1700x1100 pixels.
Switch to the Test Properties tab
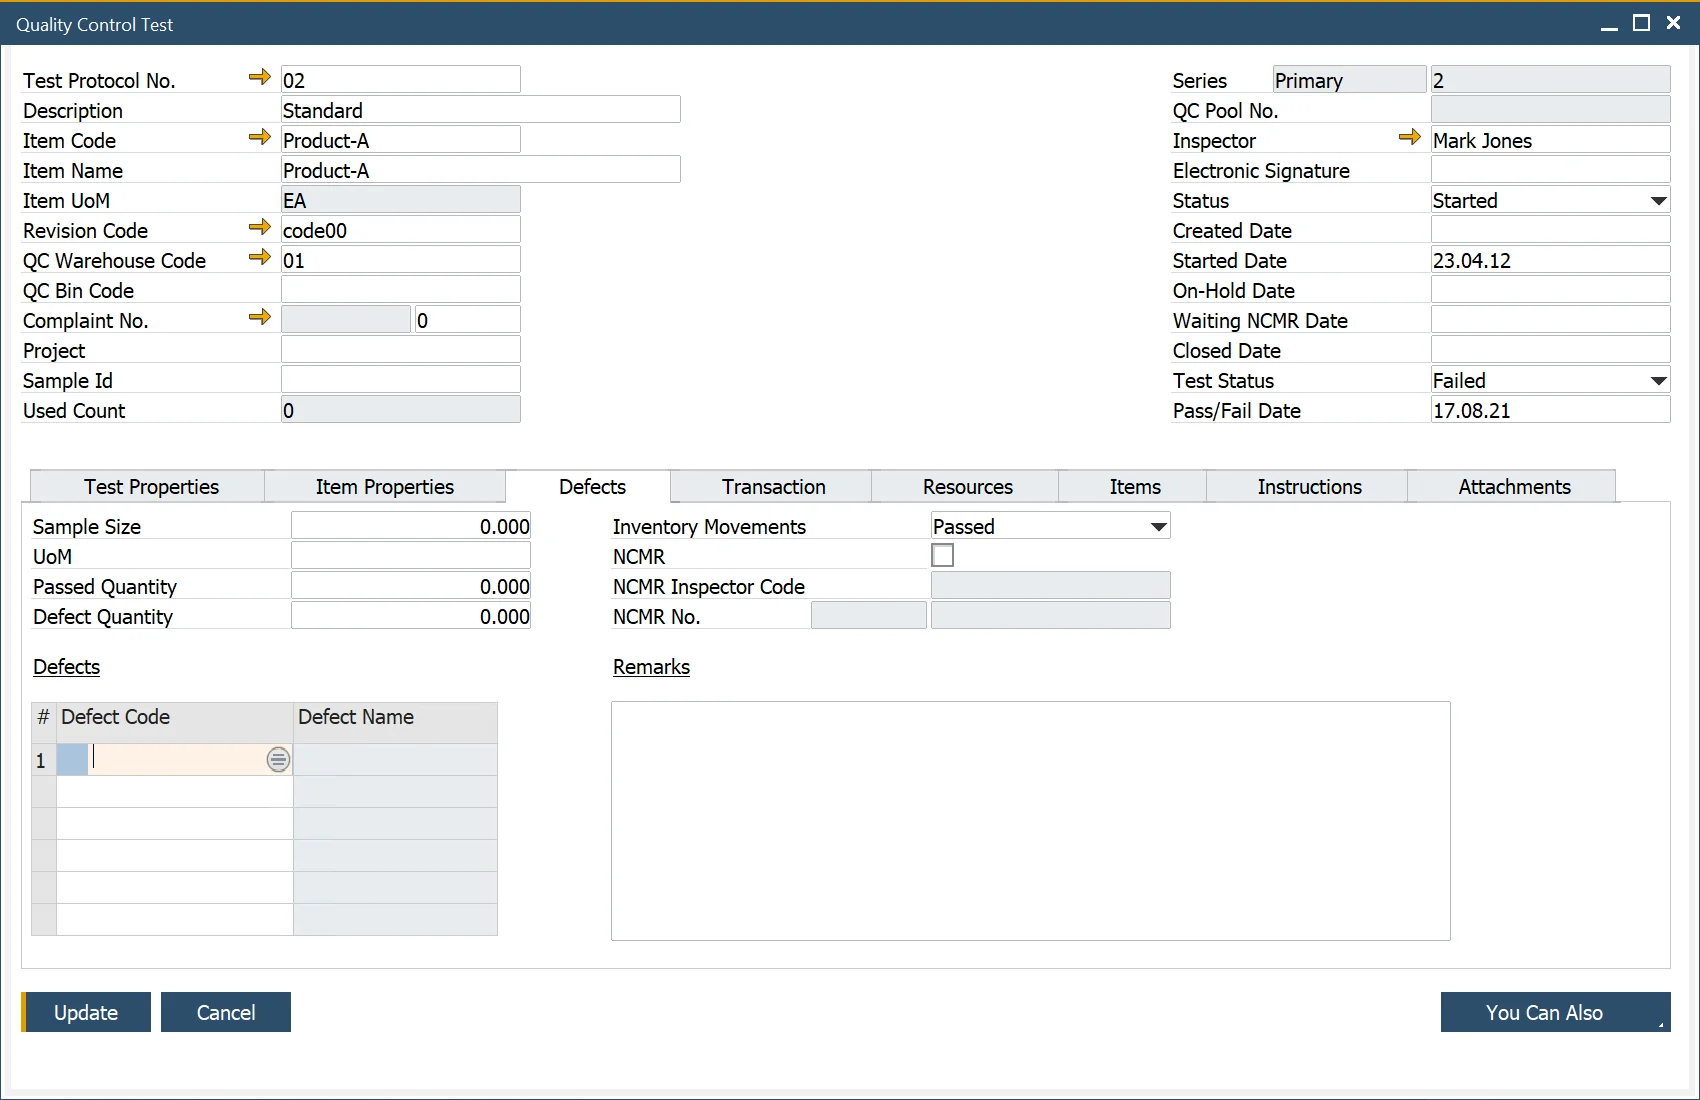click(151, 487)
